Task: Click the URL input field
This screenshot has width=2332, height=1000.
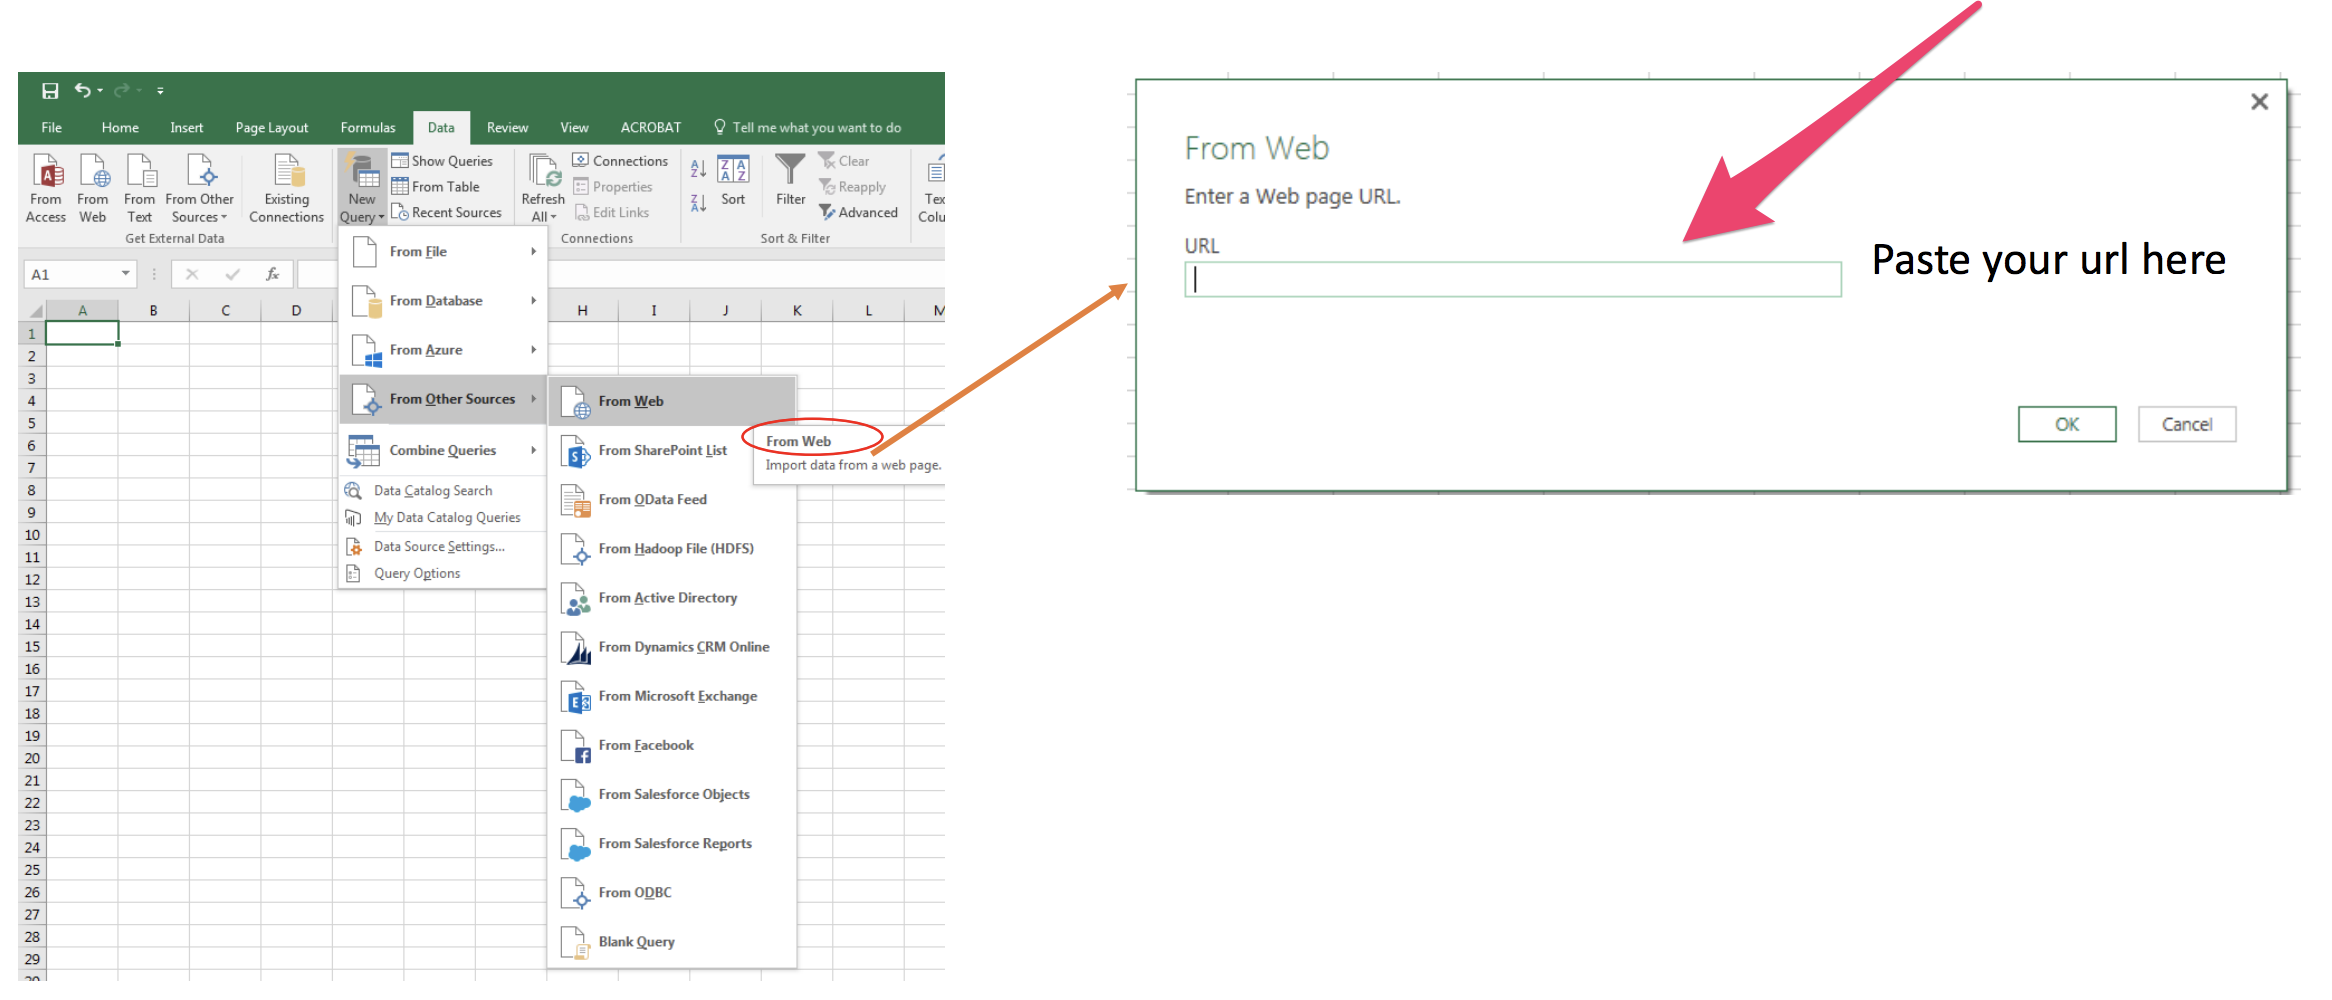Action: pyautogui.click(x=1512, y=279)
